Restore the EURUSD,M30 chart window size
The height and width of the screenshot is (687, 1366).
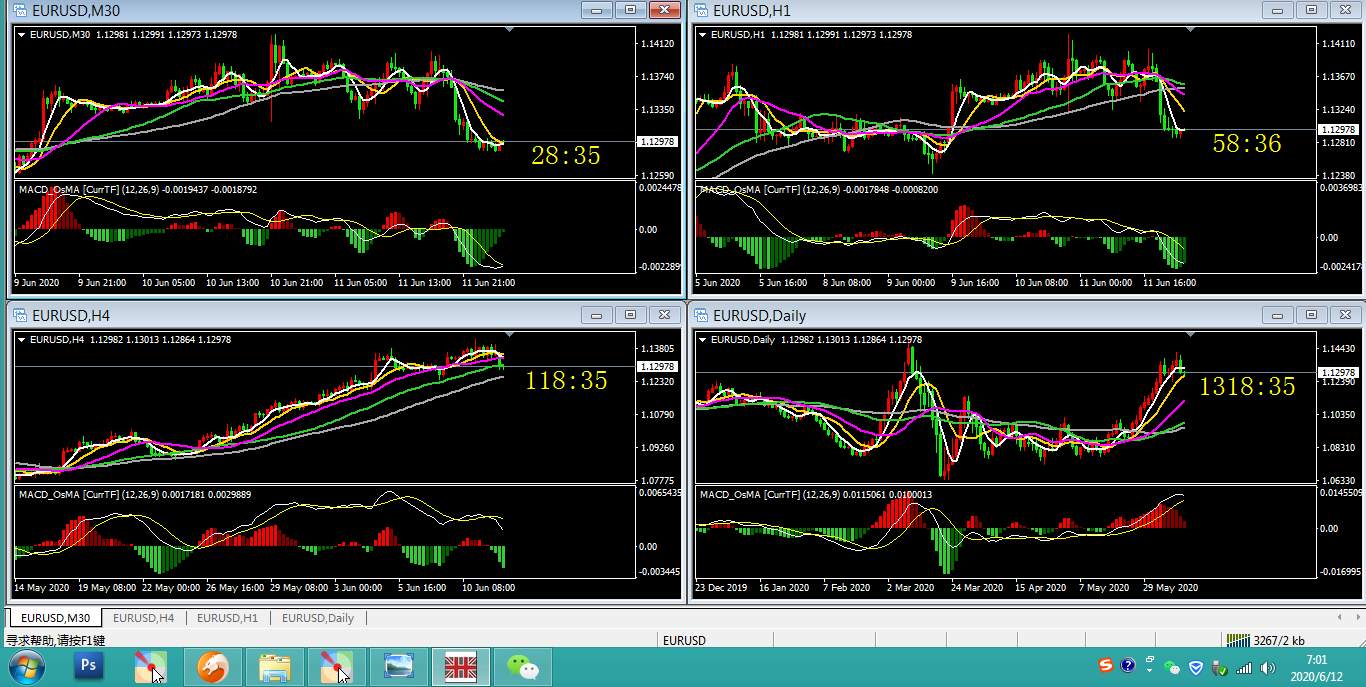[x=631, y=10]
